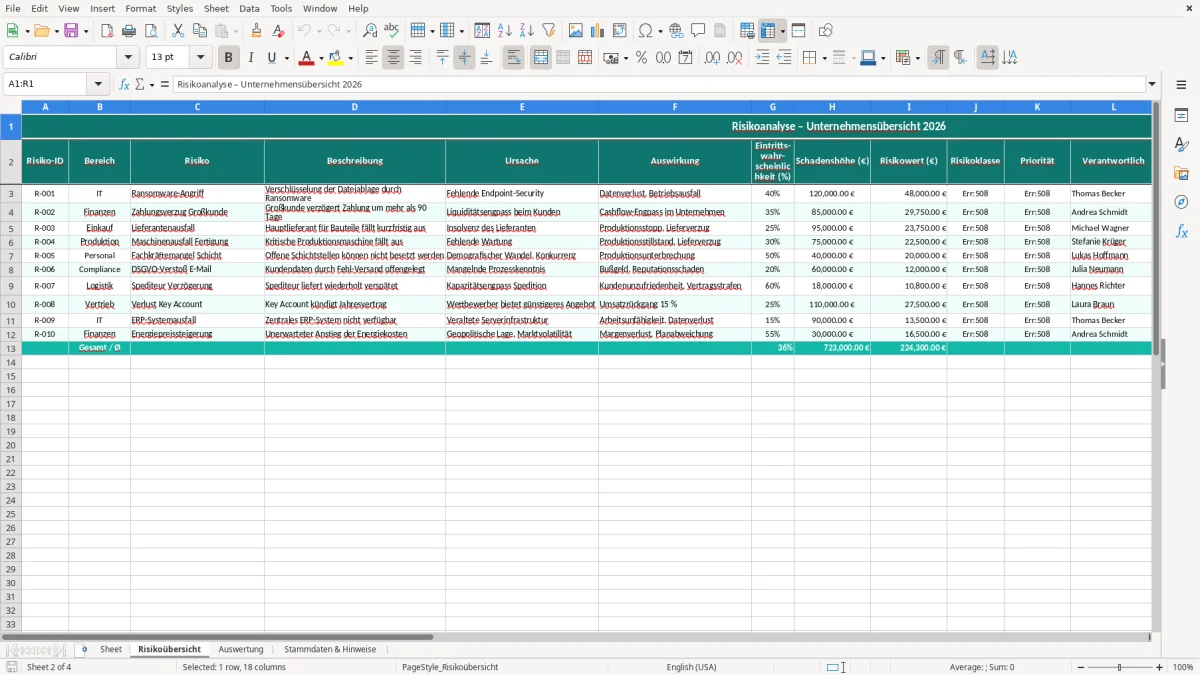Image resolution: width=1200 pixels, height=675 pixels.
Task: Activate Clone Formatting paintbrush
Action: [257, 31]
